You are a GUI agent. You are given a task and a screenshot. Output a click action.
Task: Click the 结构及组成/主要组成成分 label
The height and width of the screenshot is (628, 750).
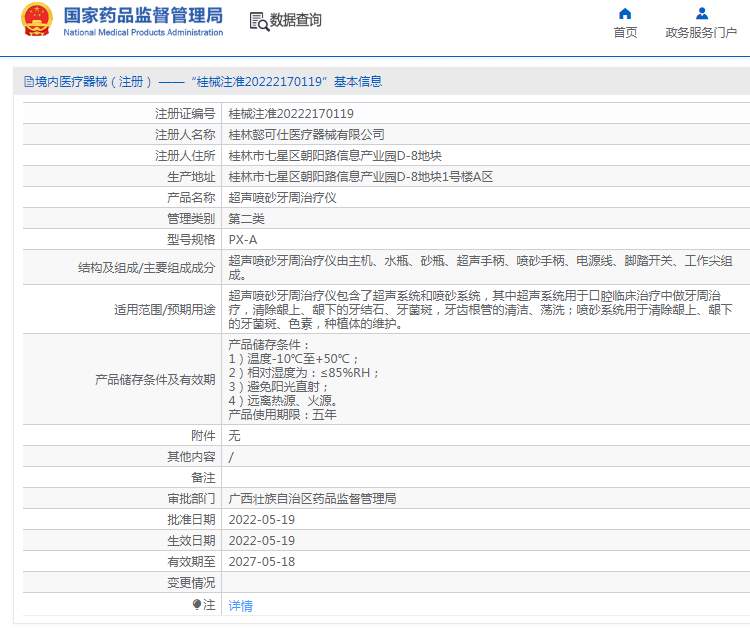point(146,268)
